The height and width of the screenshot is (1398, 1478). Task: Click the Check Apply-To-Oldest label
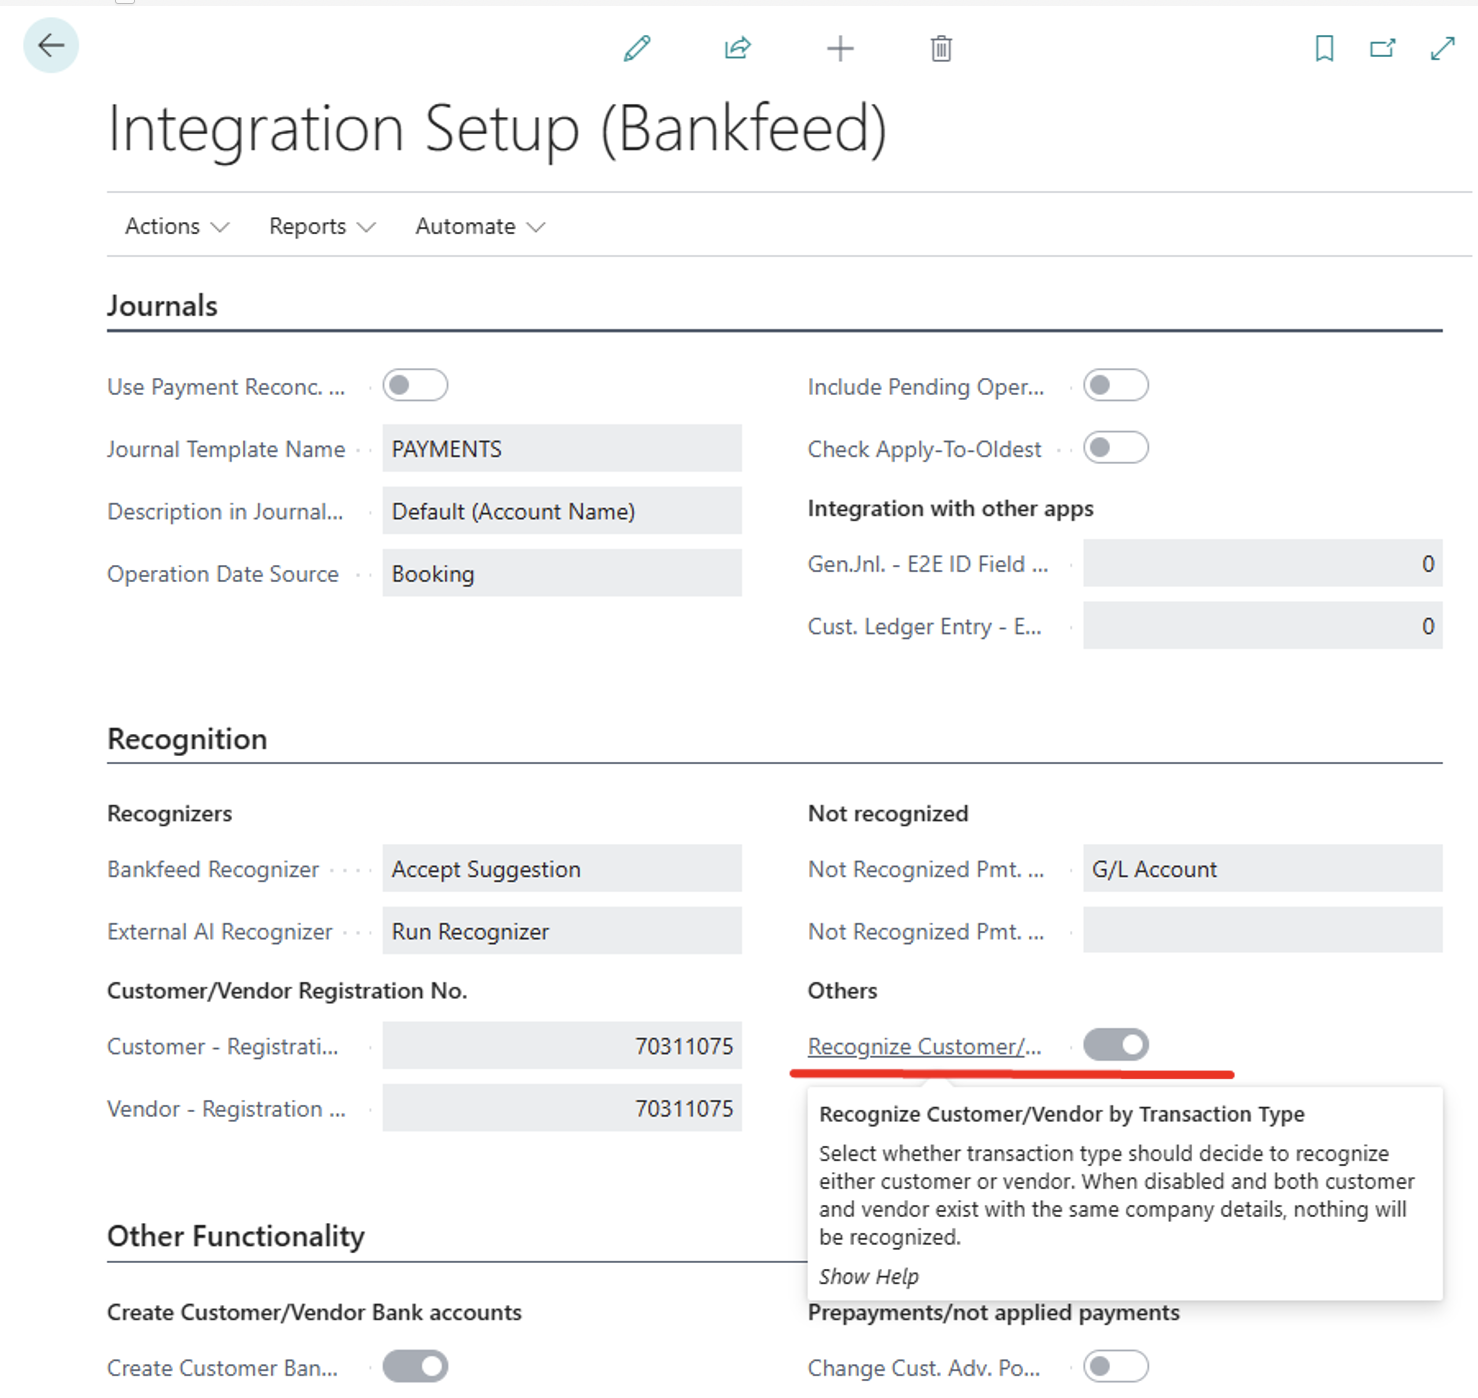tap(924, 450)
